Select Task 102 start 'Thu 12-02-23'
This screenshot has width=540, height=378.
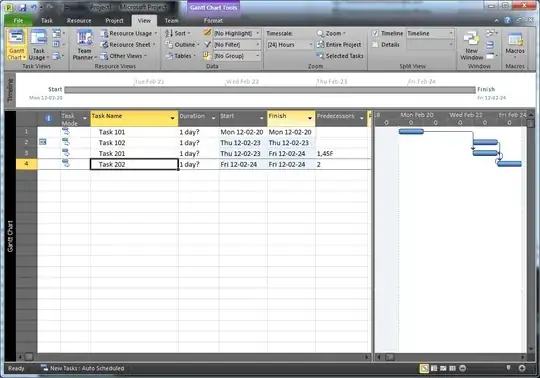pyautogui.click(x=243, y=143)
